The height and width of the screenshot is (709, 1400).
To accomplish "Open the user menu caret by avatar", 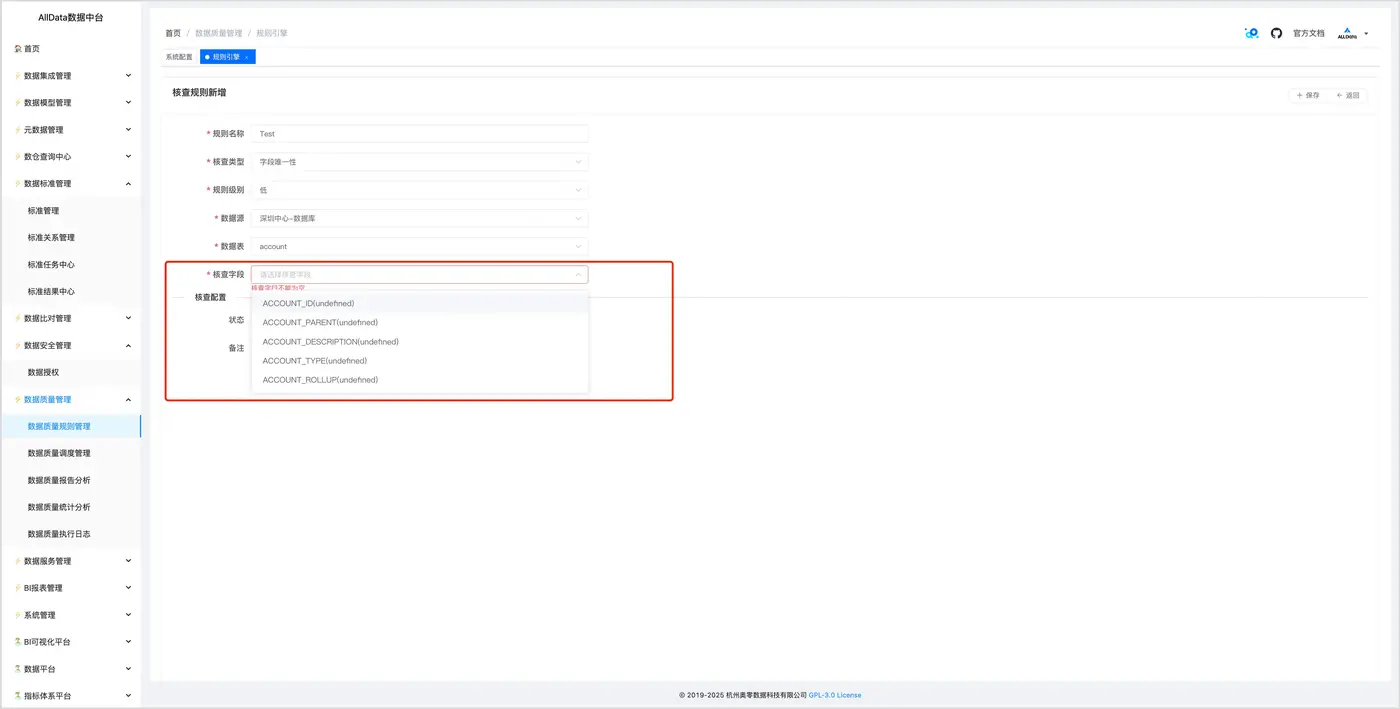I will 1367,34.
